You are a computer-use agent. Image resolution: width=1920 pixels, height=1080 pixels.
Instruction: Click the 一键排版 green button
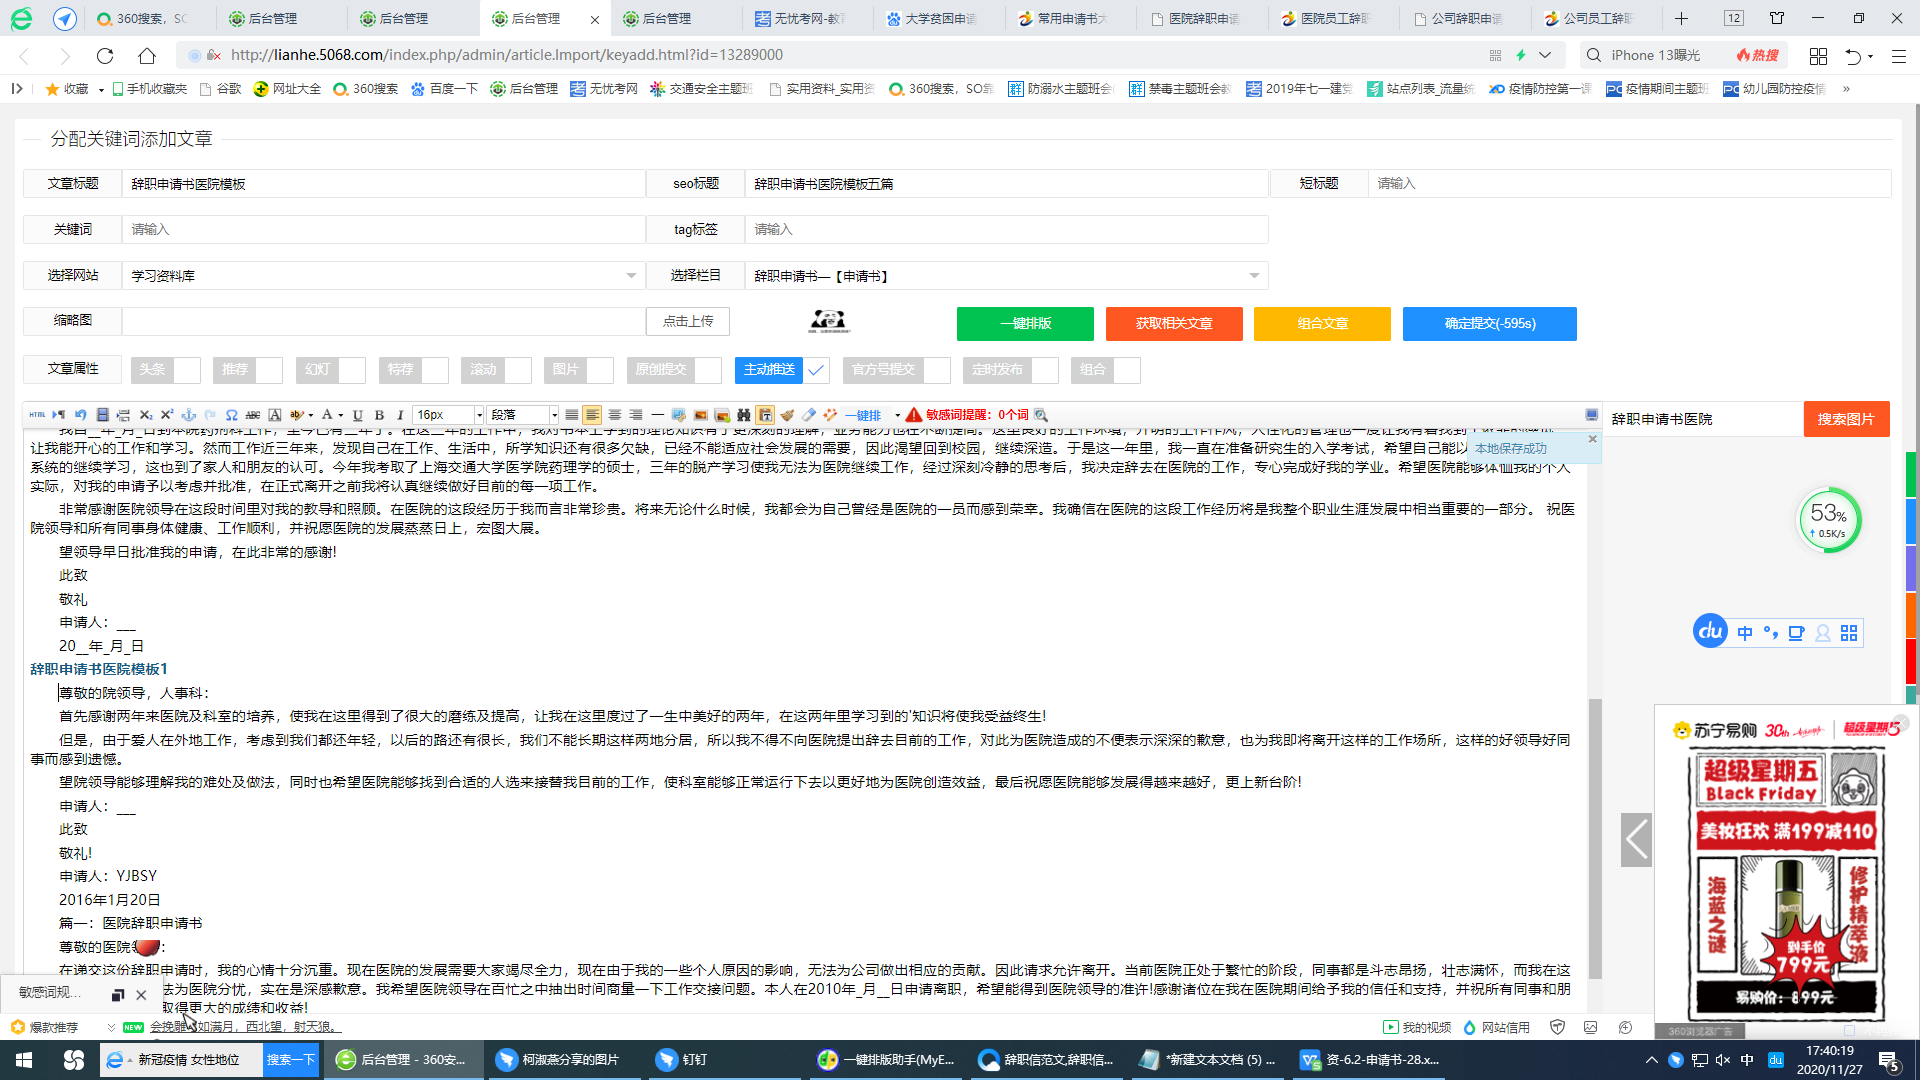point(1024,323)
